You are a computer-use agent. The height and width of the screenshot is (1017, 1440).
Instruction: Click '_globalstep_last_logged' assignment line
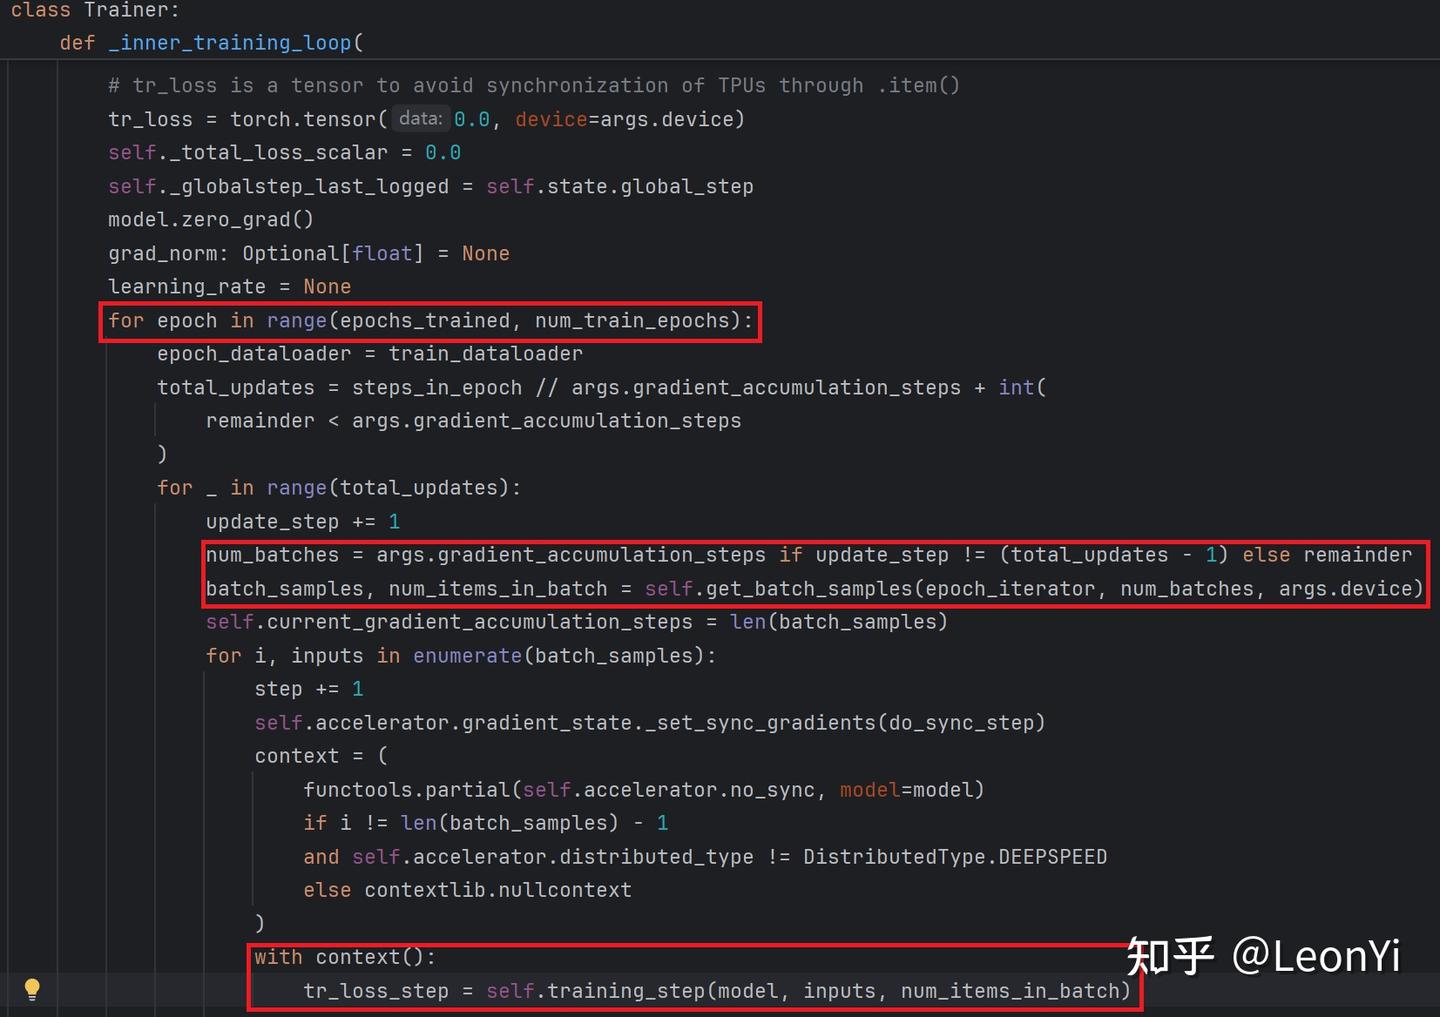431,187
